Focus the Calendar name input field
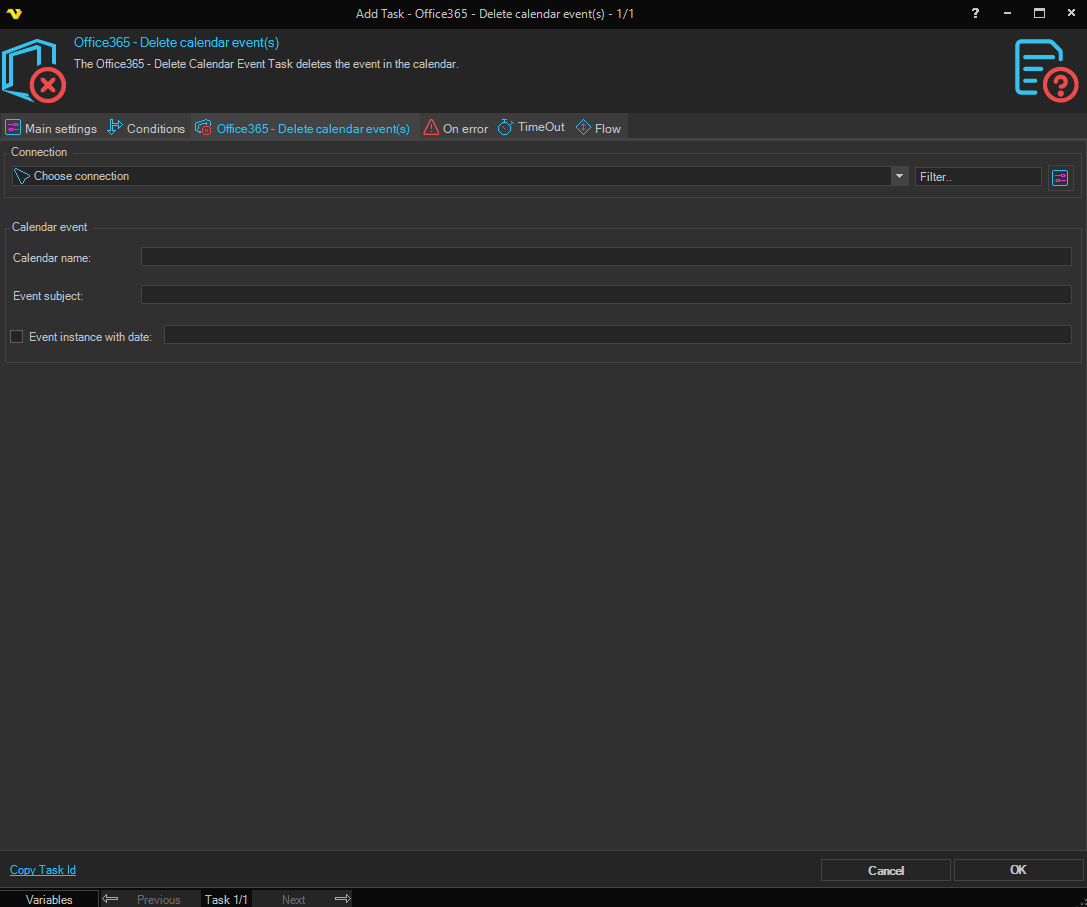 [x=605, y=258]
